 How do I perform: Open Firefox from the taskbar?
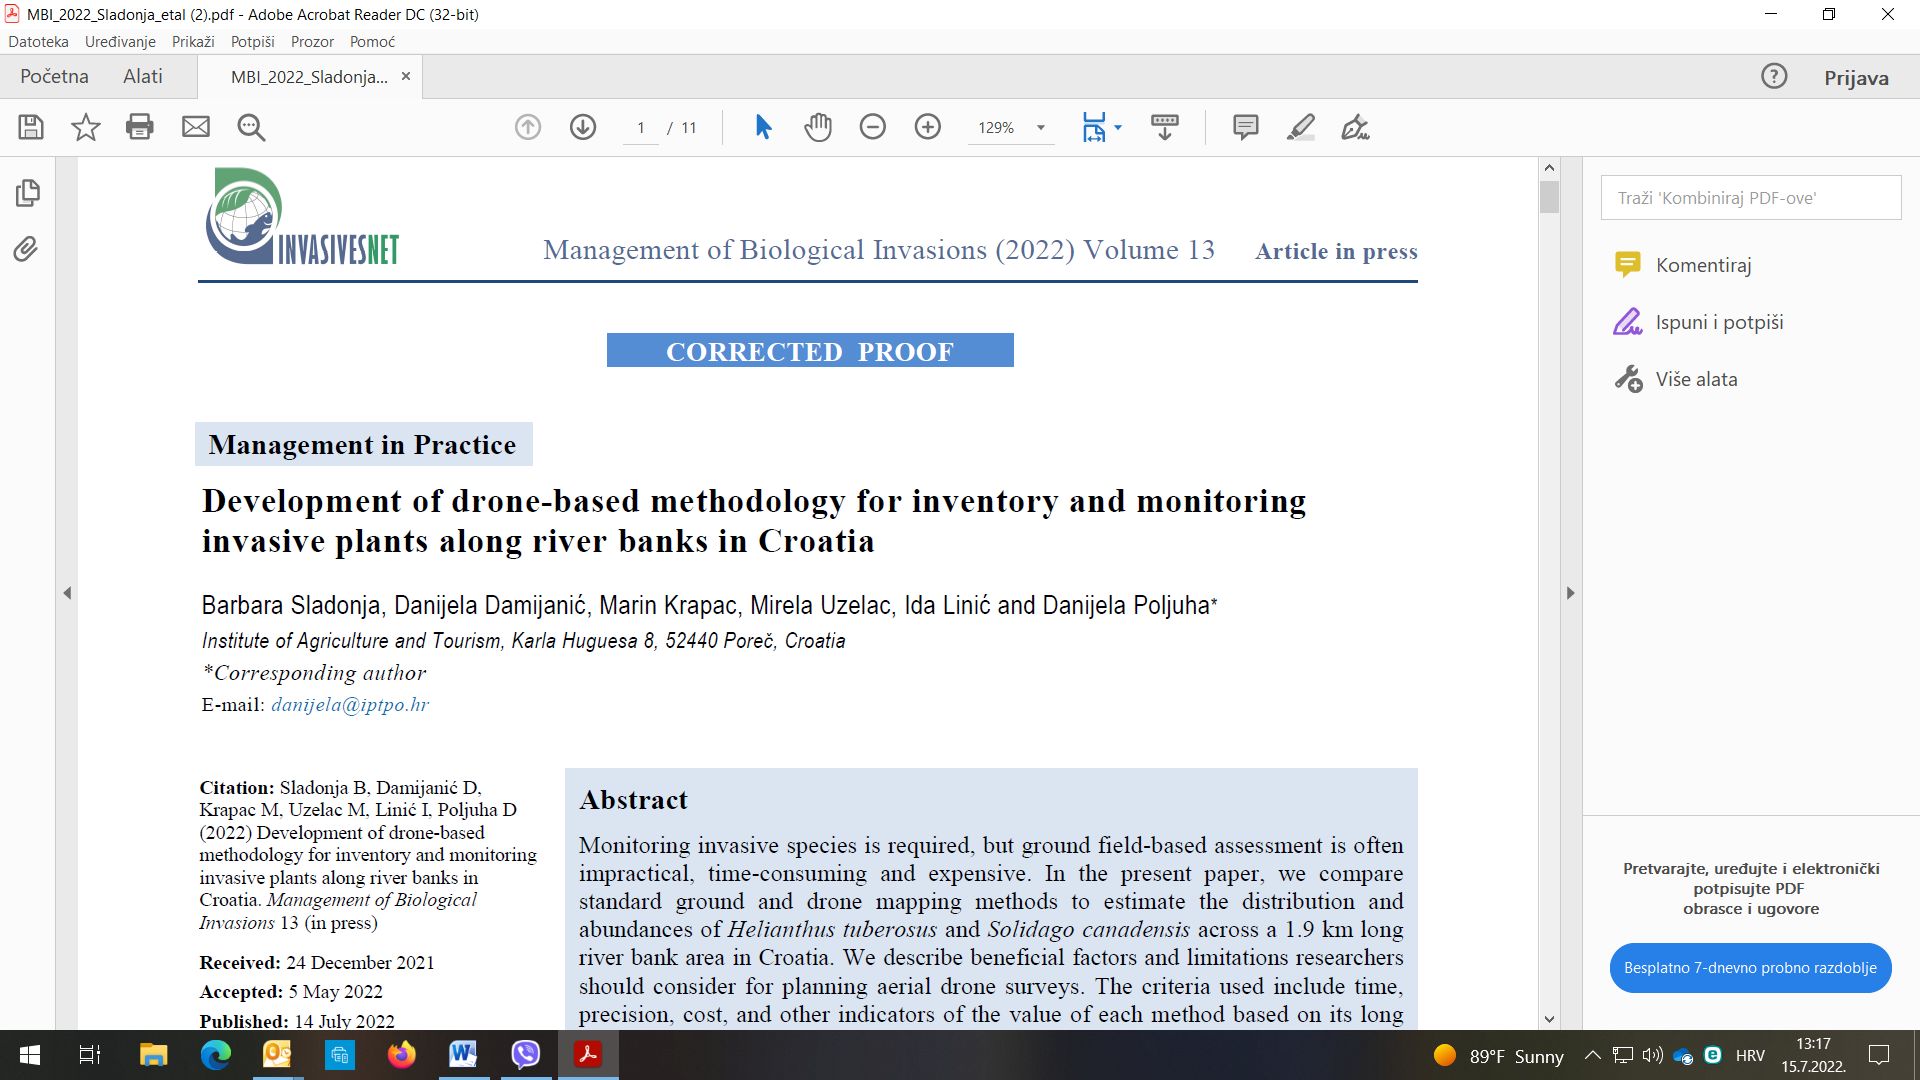[x=401, y=1055]
